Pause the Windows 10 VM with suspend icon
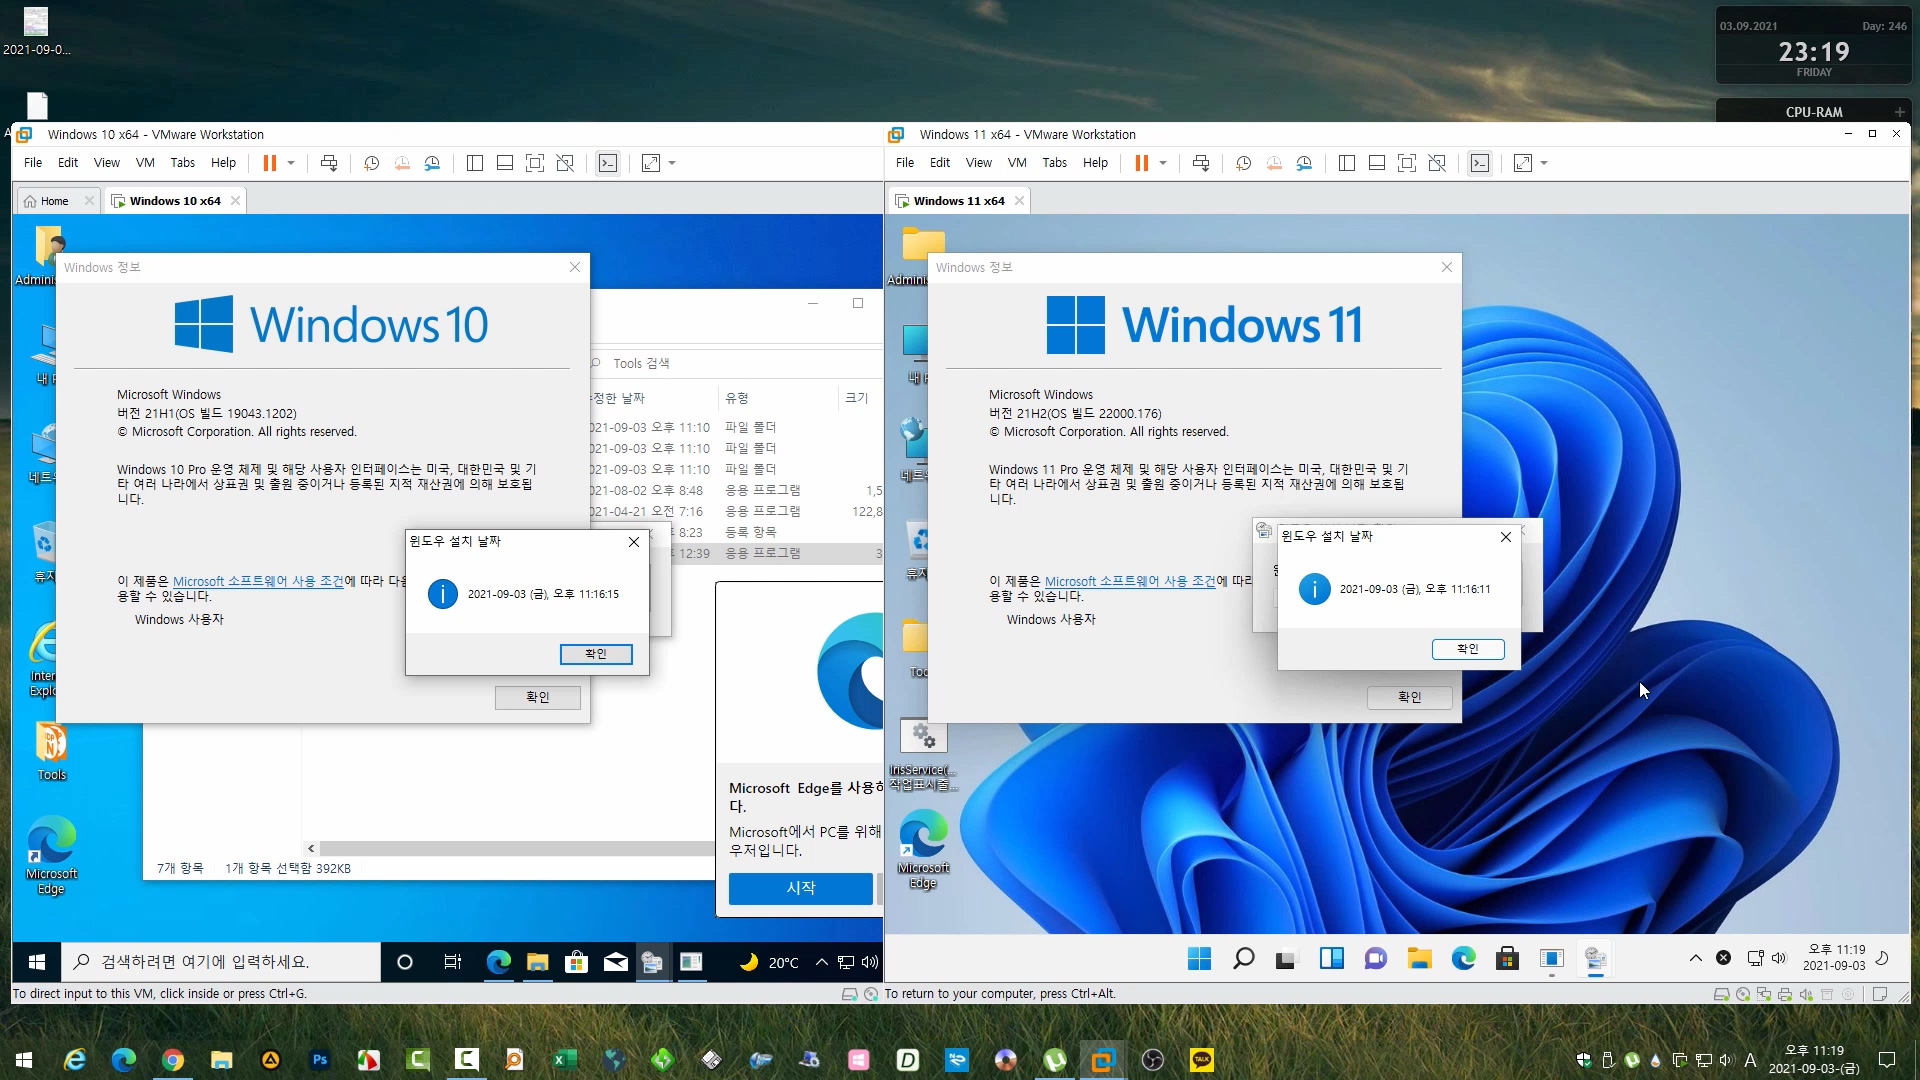 269,163
